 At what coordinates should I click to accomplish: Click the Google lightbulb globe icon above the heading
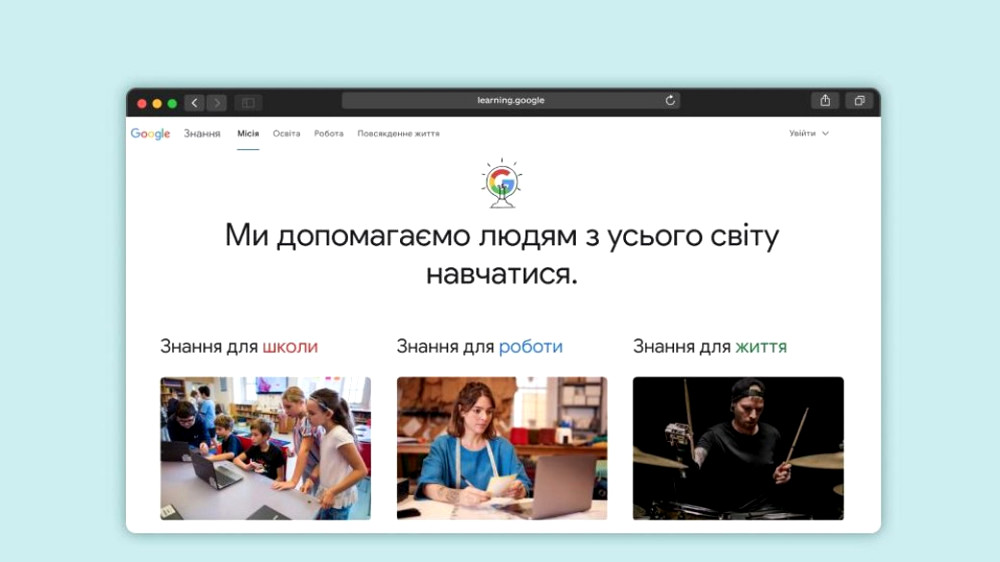pos(501,183)
